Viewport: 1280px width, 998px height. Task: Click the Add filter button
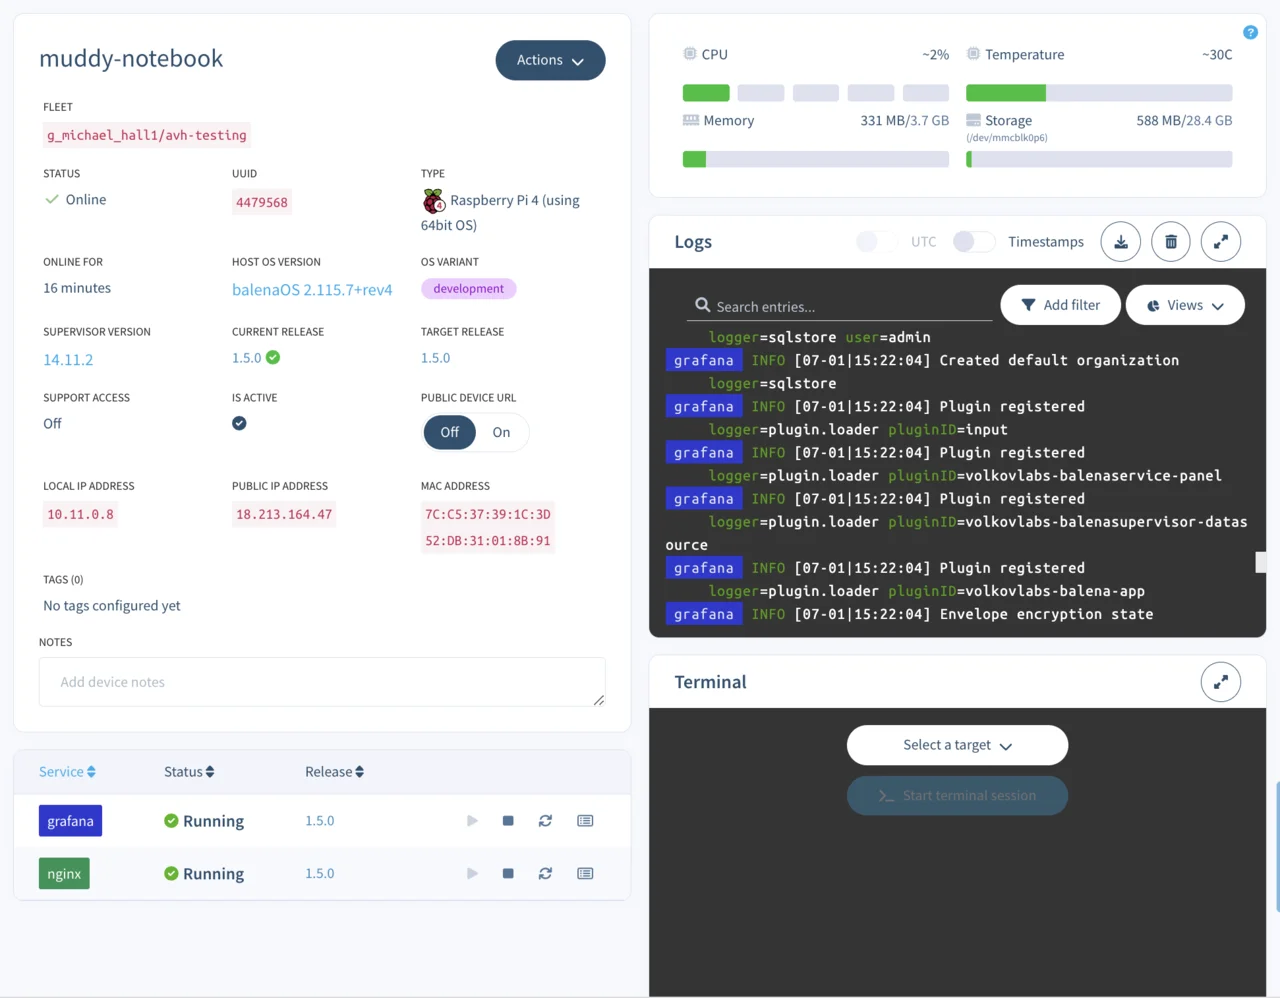click(x=1060, y=306)
